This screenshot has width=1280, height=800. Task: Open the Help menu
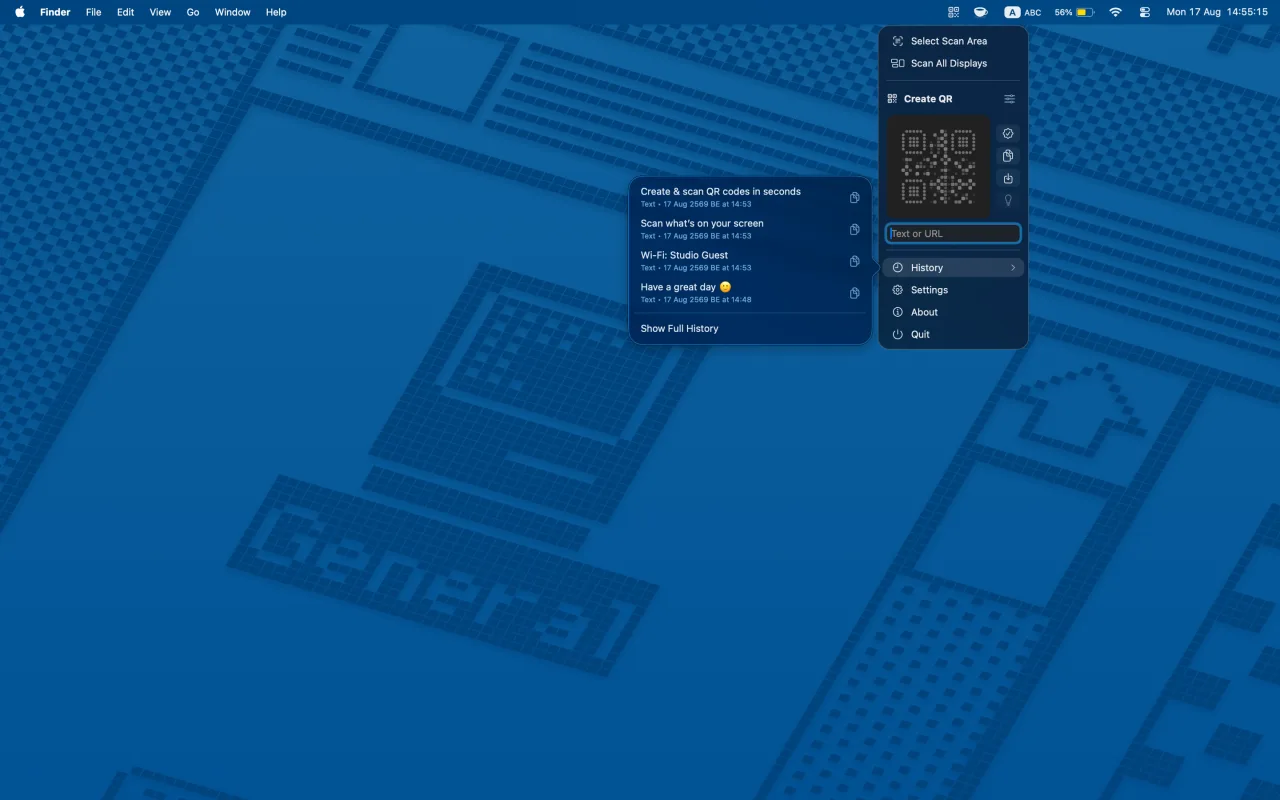276,12
